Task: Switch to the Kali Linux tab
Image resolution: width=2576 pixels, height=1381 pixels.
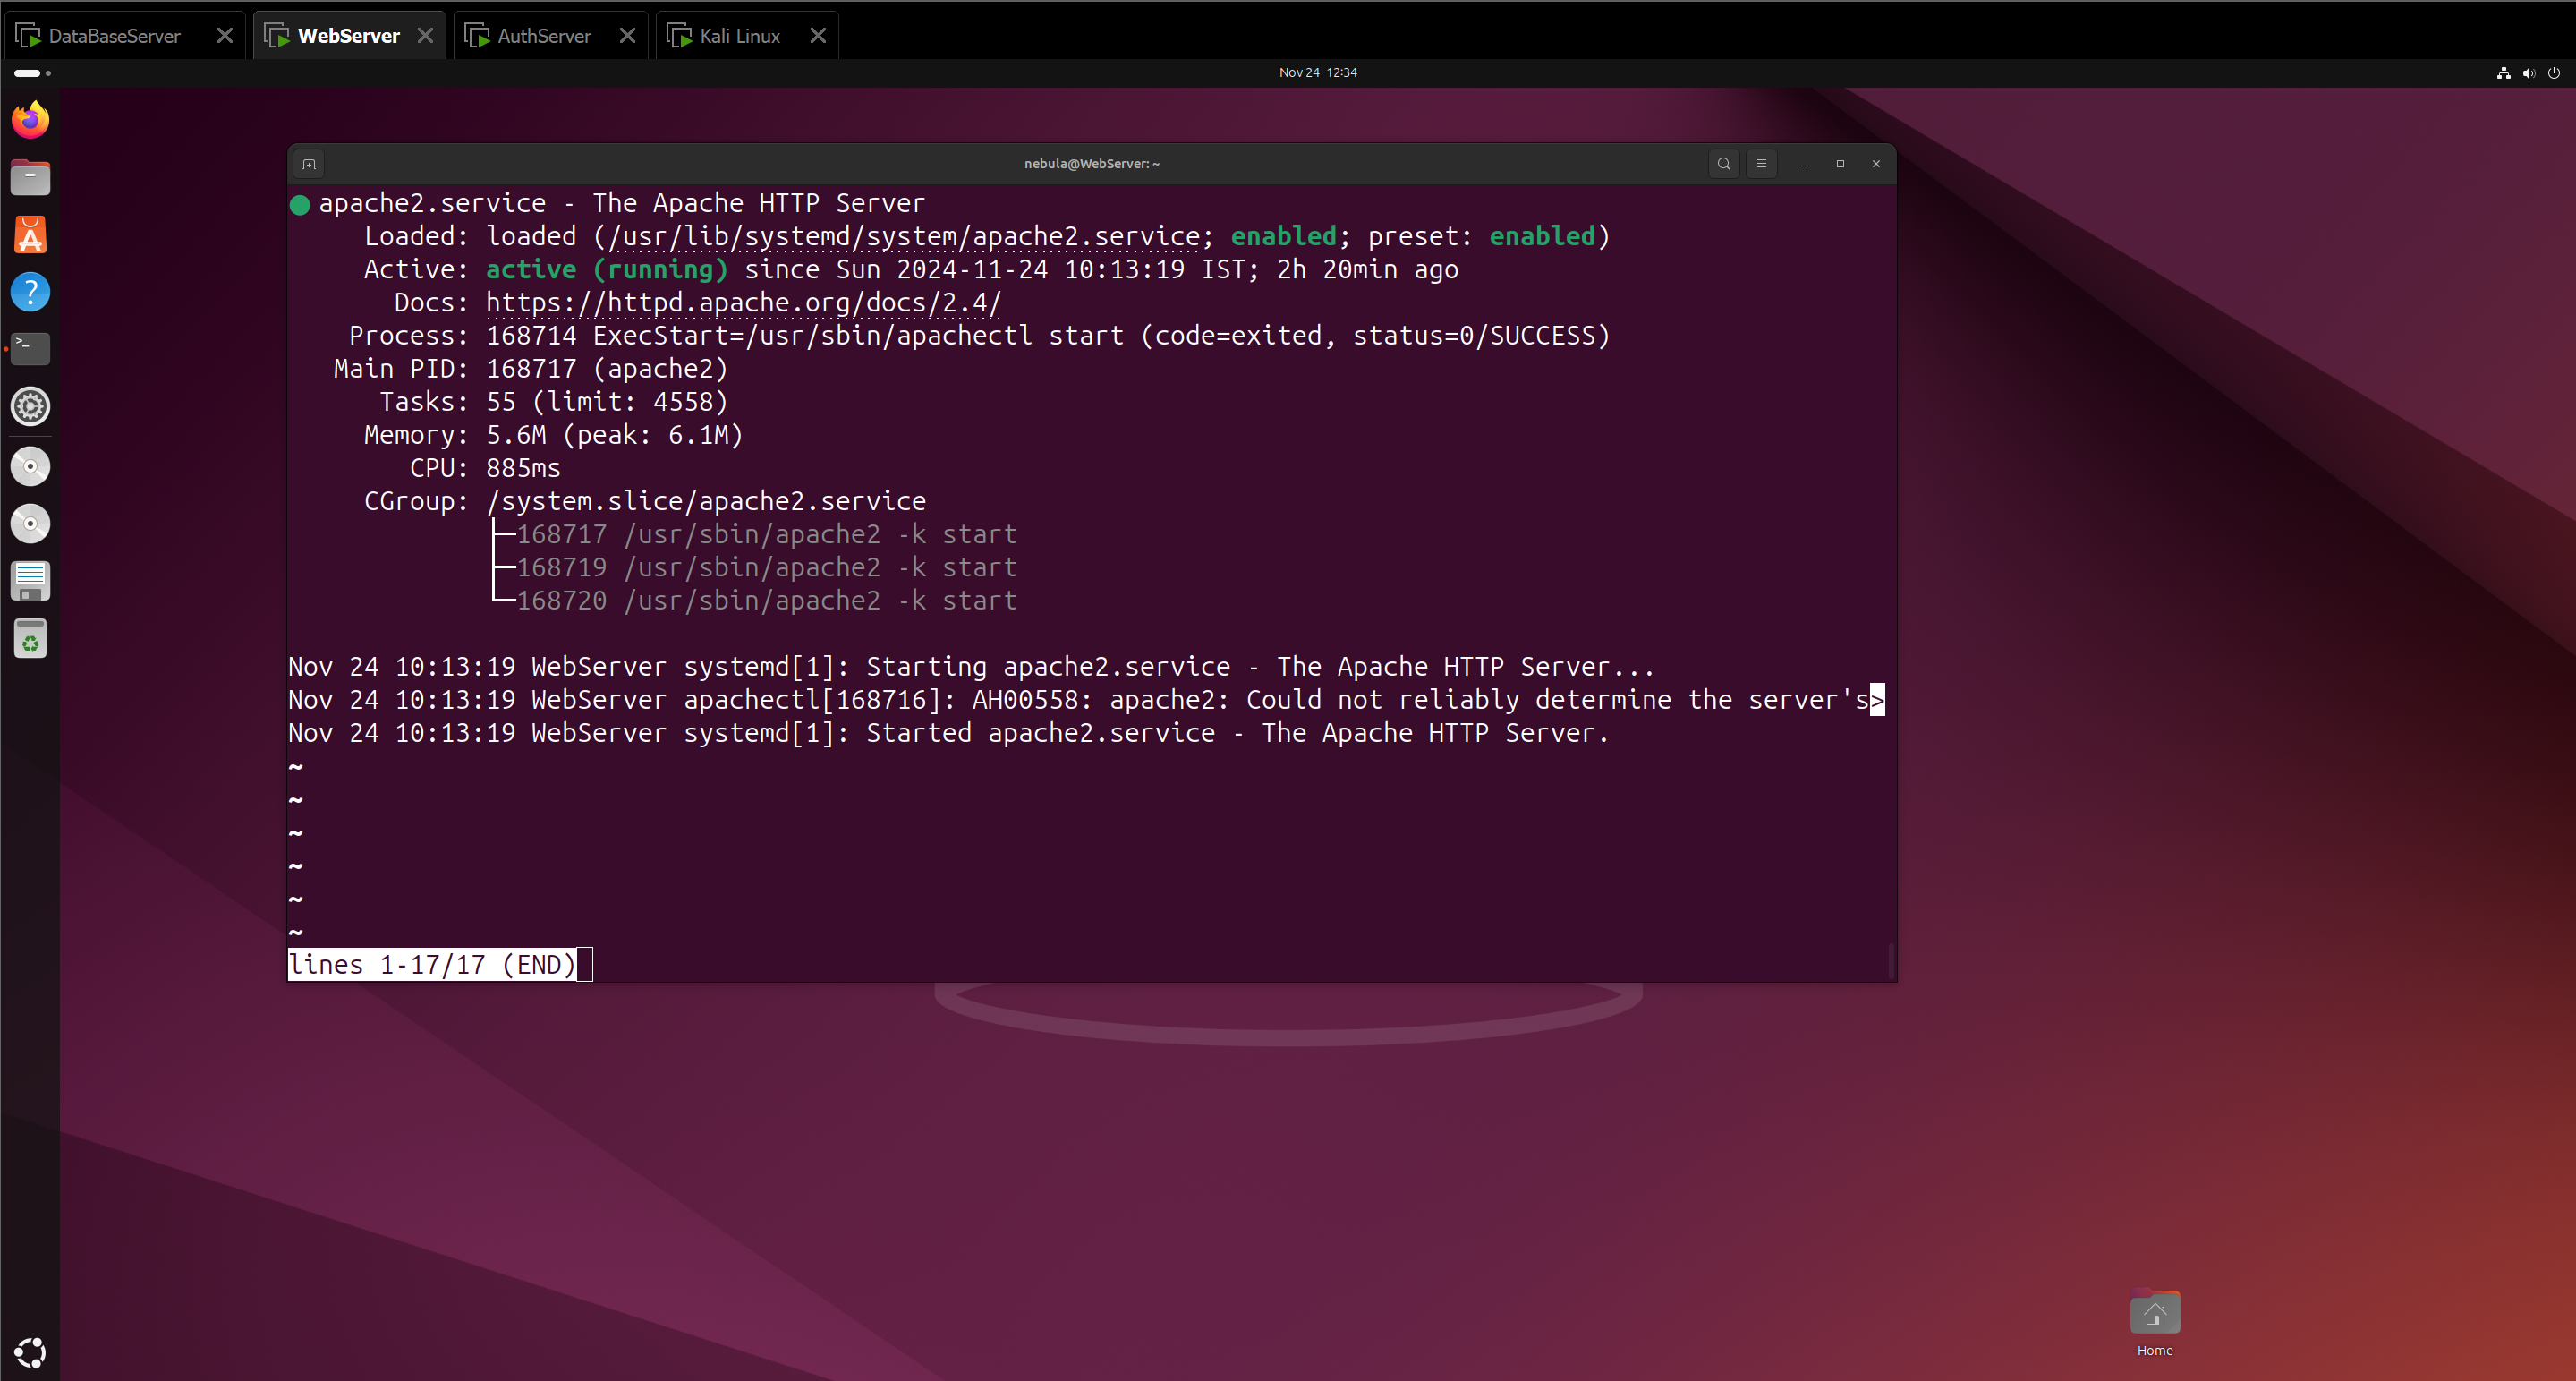Action: tap(739, 36)
